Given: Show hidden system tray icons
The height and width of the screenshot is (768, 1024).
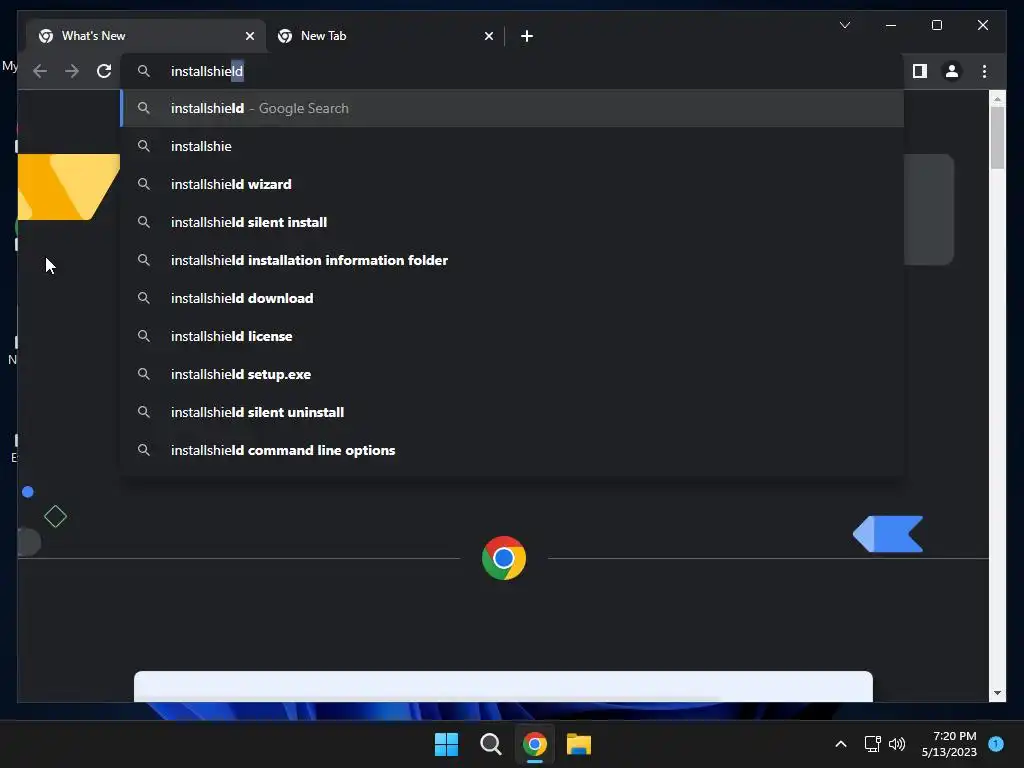Looking at the screenshot, I should 840,744.
